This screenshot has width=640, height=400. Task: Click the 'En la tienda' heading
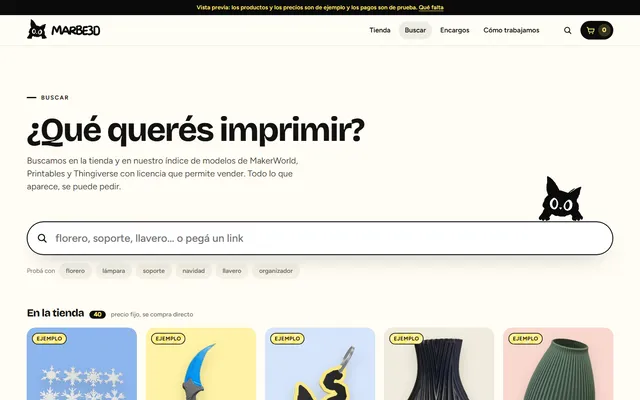pyautogui.click(x=56, y=313)
